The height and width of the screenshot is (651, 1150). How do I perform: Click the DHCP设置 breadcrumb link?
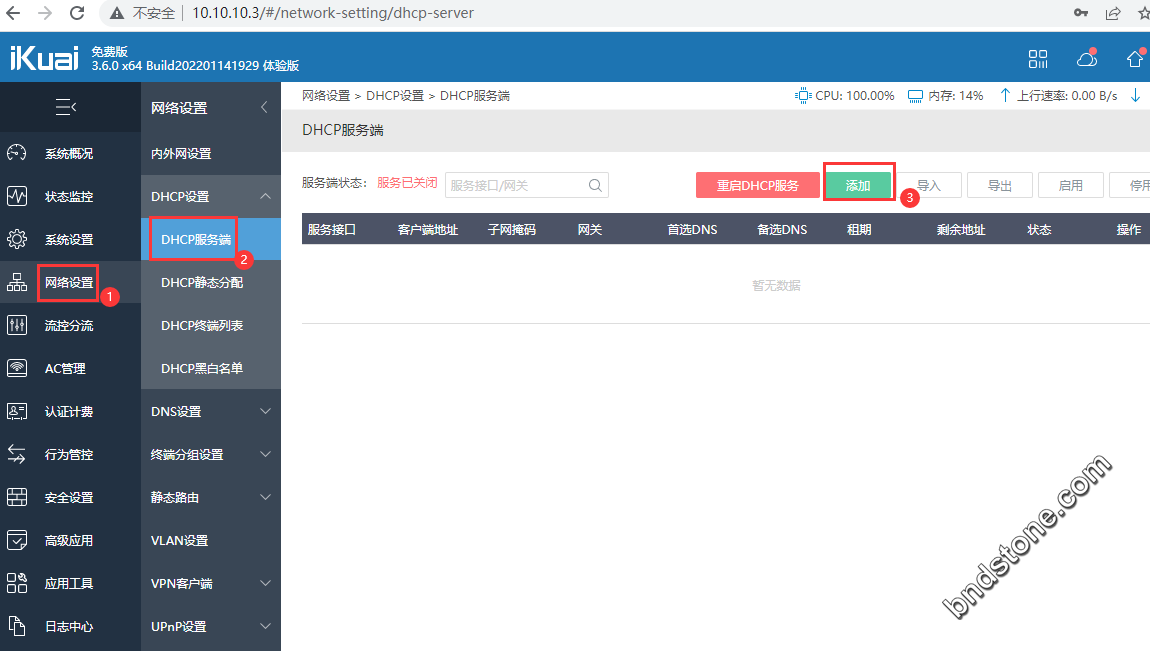pos(395,96)
